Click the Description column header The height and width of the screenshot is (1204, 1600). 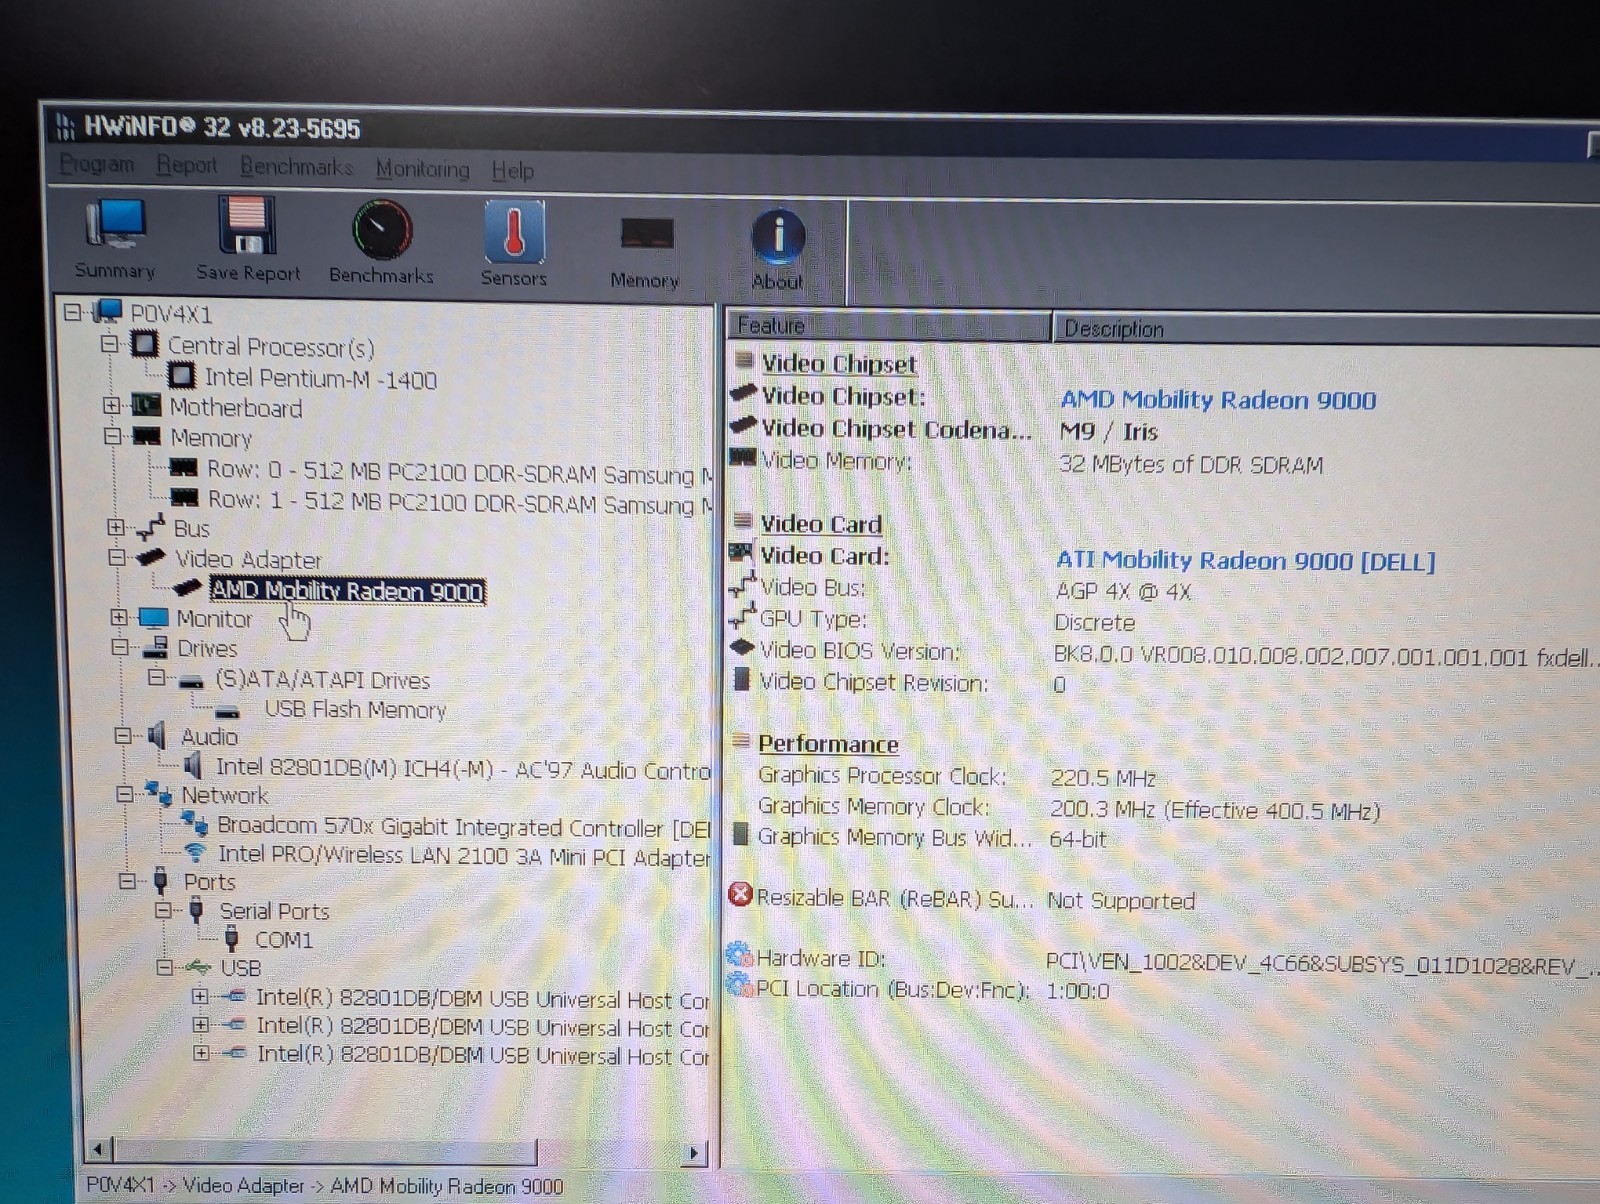(x=1327, y=329)
